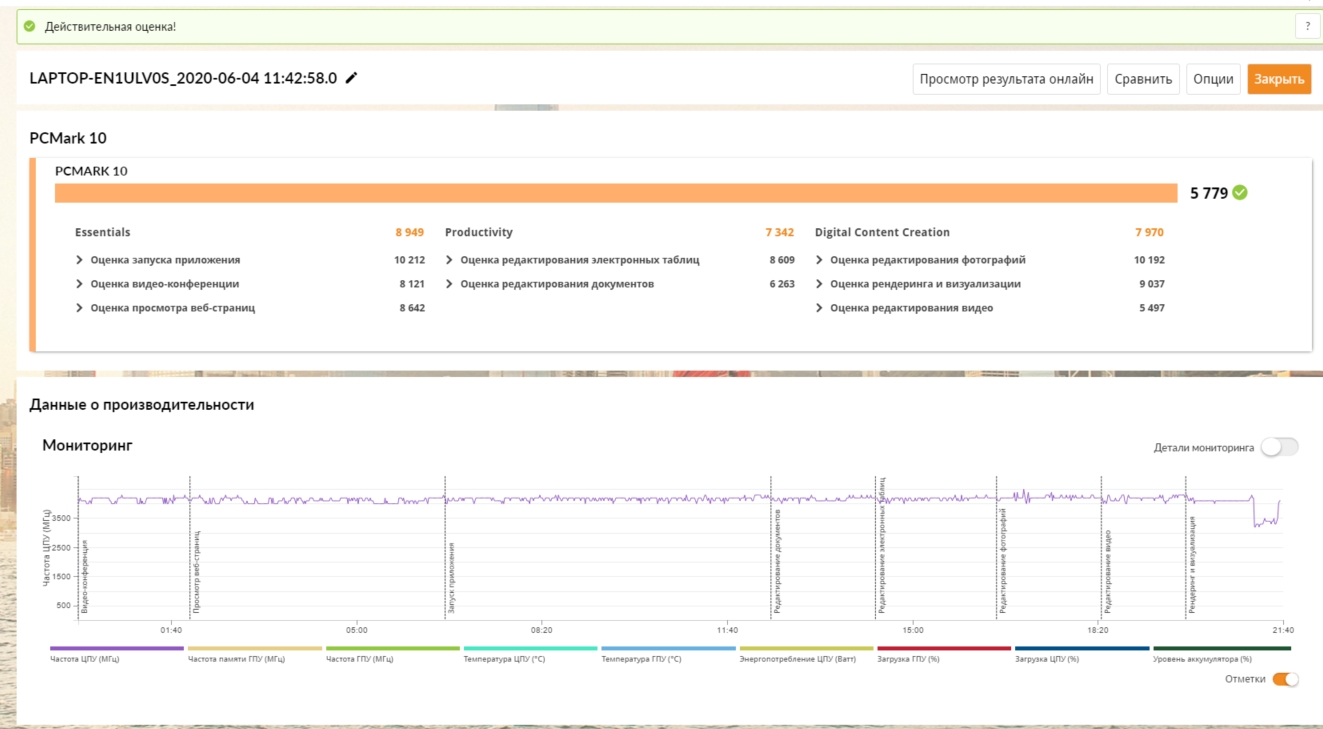Open the Сравнить comparison button
The width and height of the screenshot is (1323, 729).
pos(1143,79)
